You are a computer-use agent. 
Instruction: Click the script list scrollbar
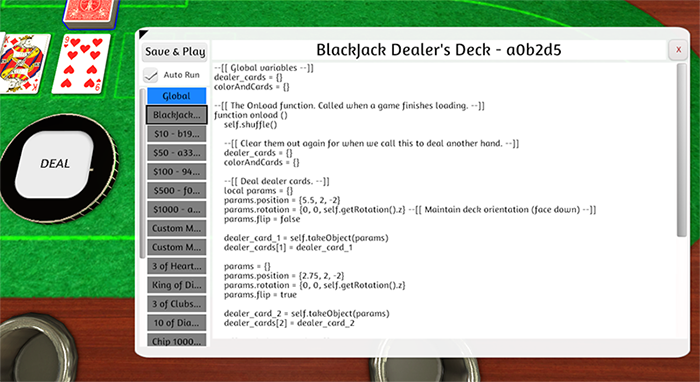(142, 173)
